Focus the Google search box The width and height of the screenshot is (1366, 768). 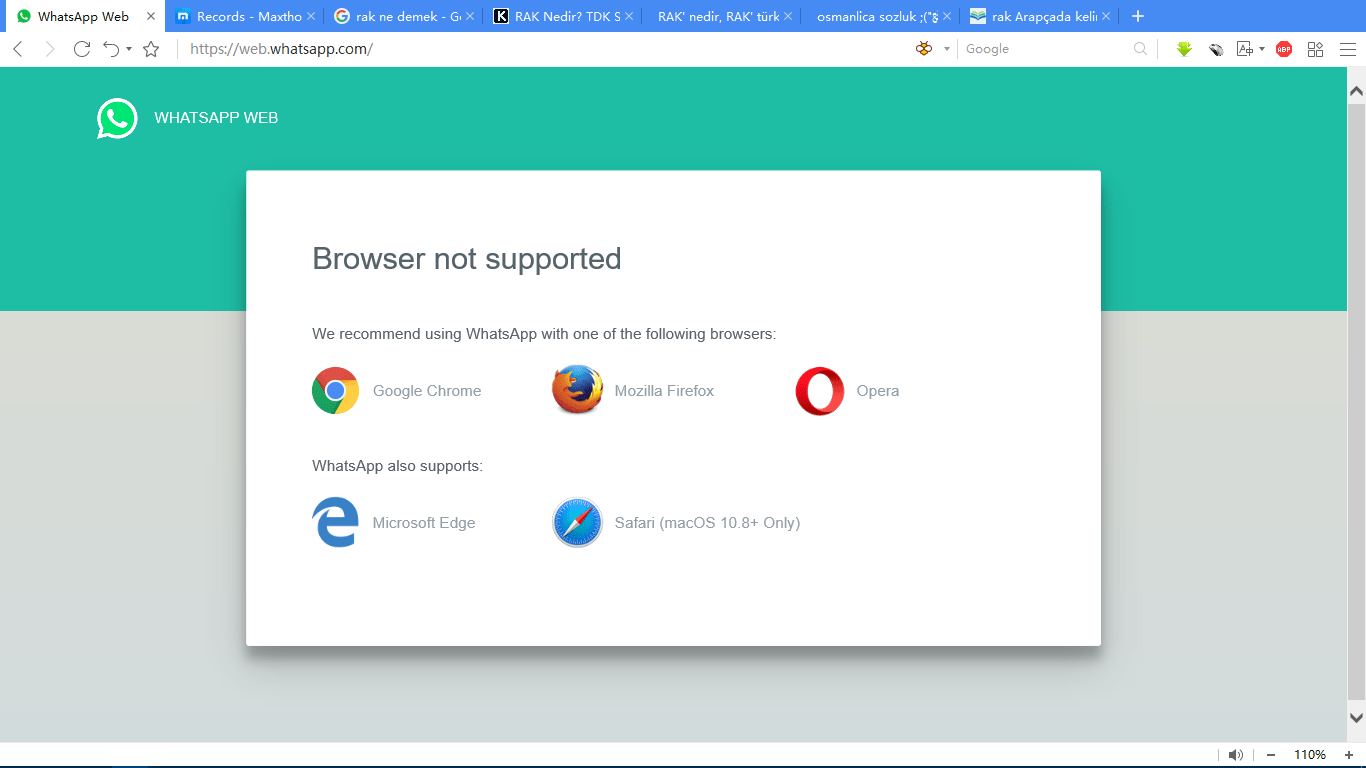click(x=1045, y=49)
